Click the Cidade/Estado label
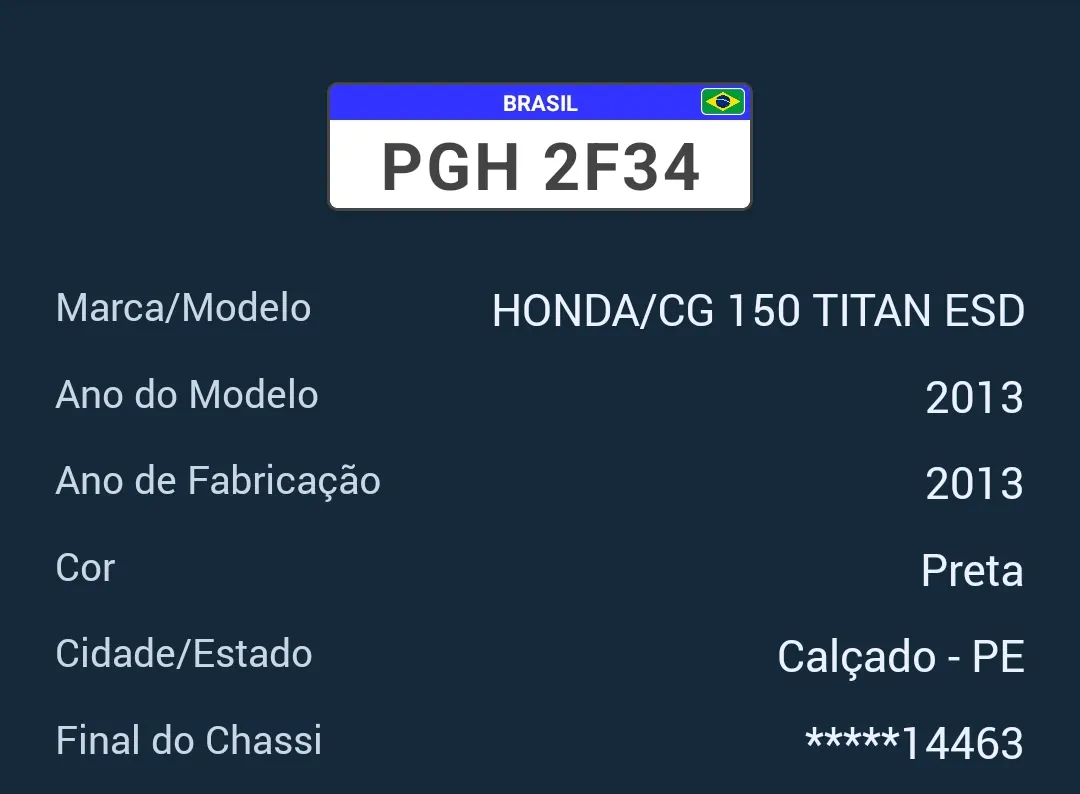 [184, 654]
